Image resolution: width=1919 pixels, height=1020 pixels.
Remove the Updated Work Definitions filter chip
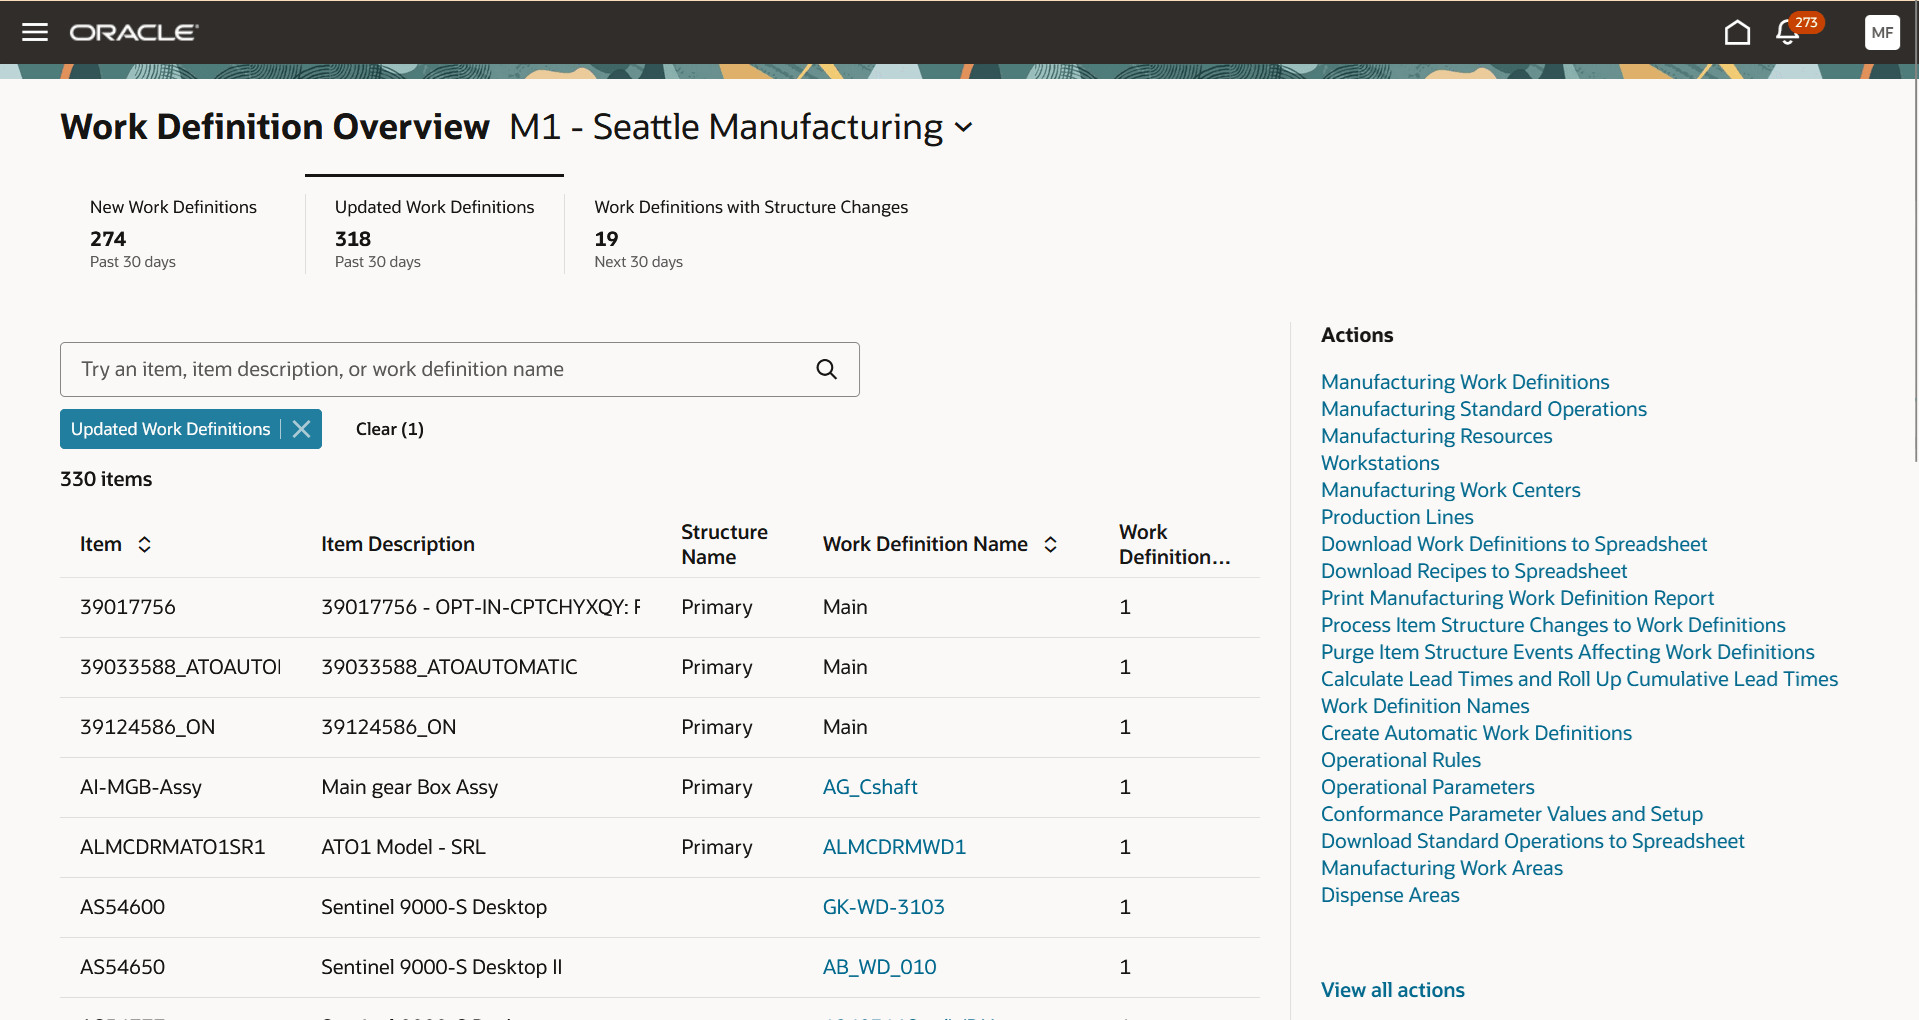[301, 429]
